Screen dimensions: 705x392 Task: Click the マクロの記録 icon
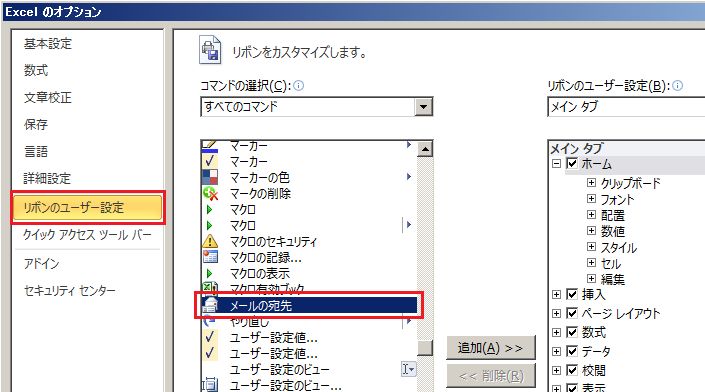click(210, 257)
